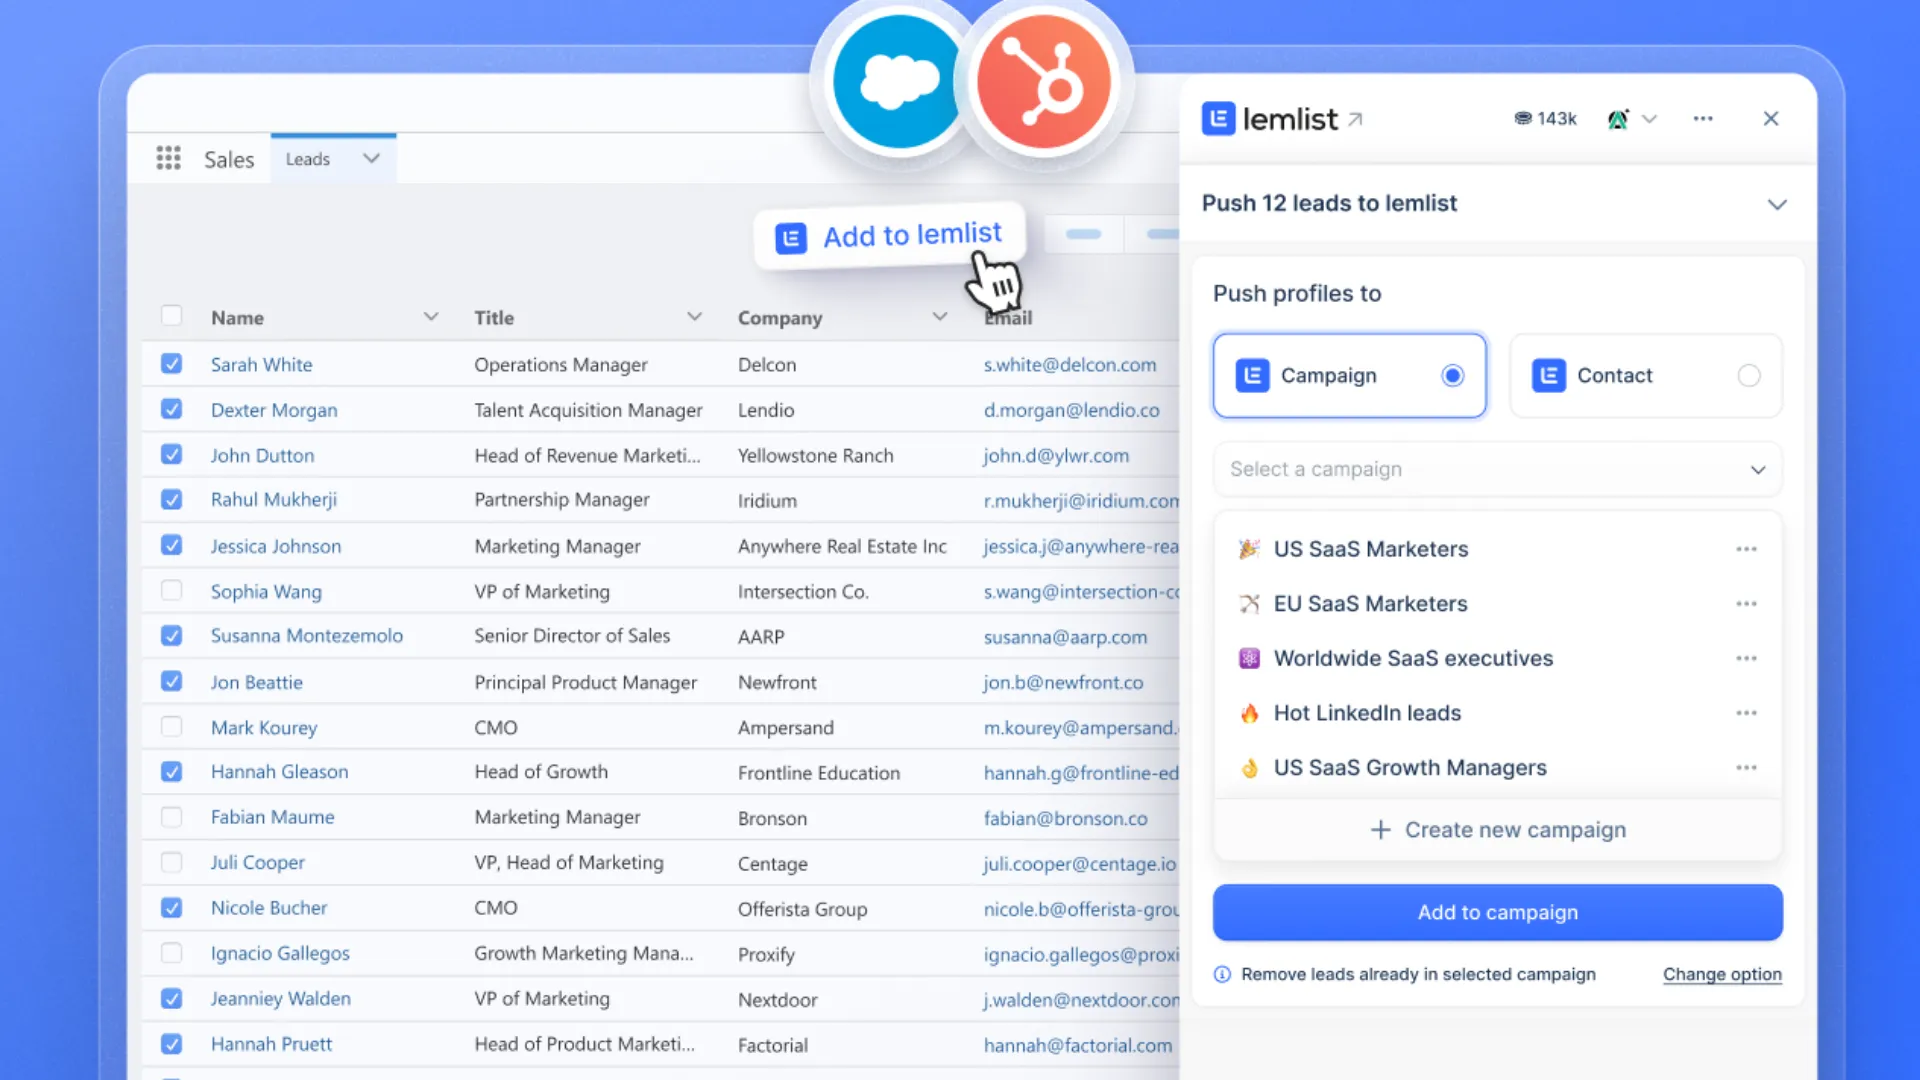Click the Add to campaign button
Image resolution: width=1920 pixels, height=1080 pixels.
tap(1498, 912)
